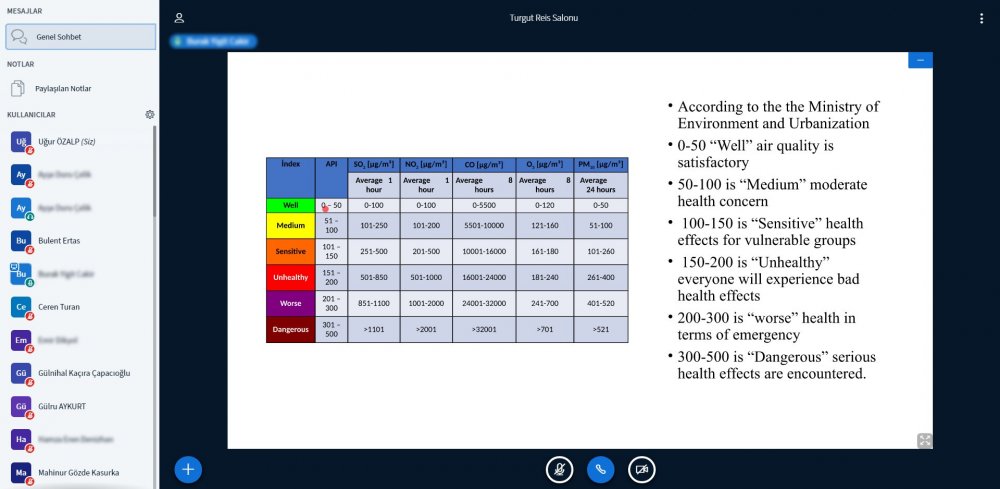Image resolution: width=1000 pixels, height=489 pixels.
Task: Open Paylaşılan Notlar shared notes
Action: (63, 89)
